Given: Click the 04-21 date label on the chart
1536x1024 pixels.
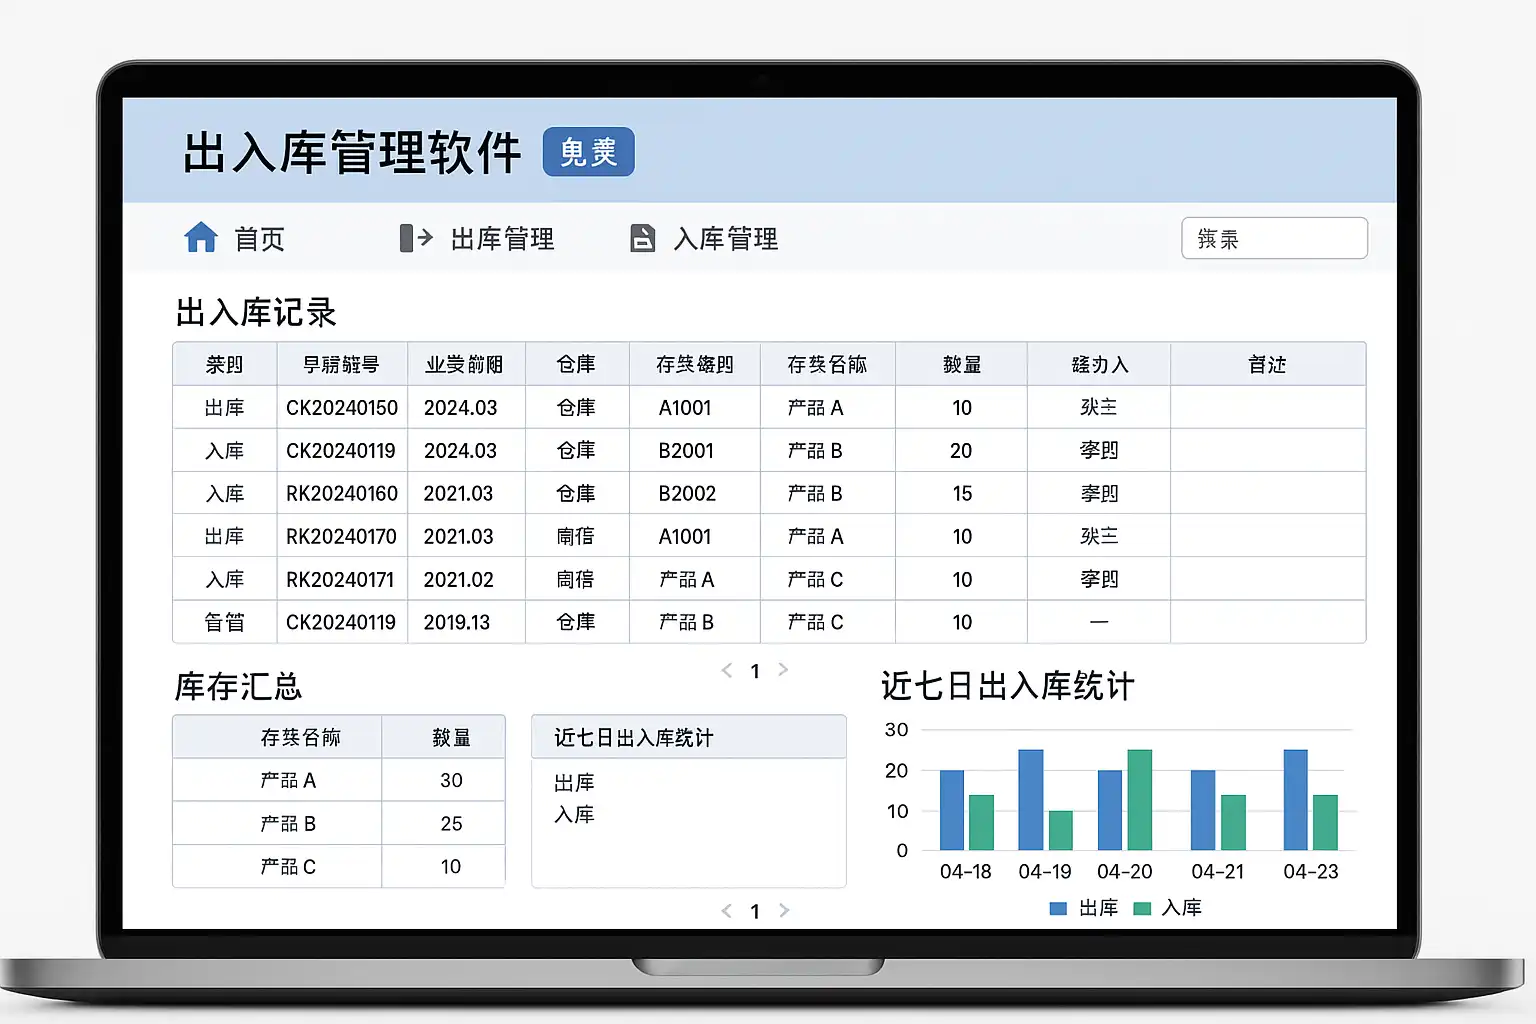Looking at the screenshot, I should 1218,872.
